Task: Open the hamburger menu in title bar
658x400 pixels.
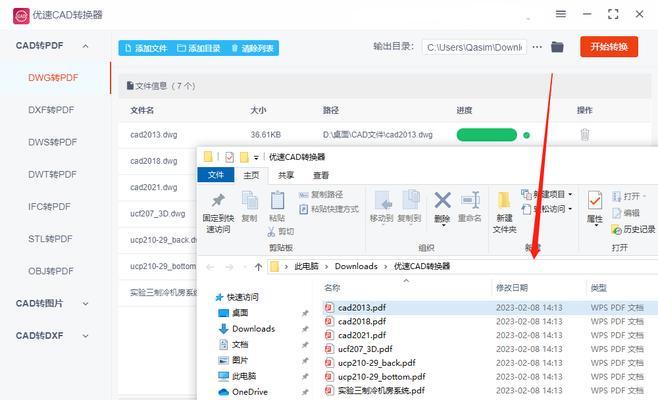Action: pyautogui.click(x=561, y=14)
